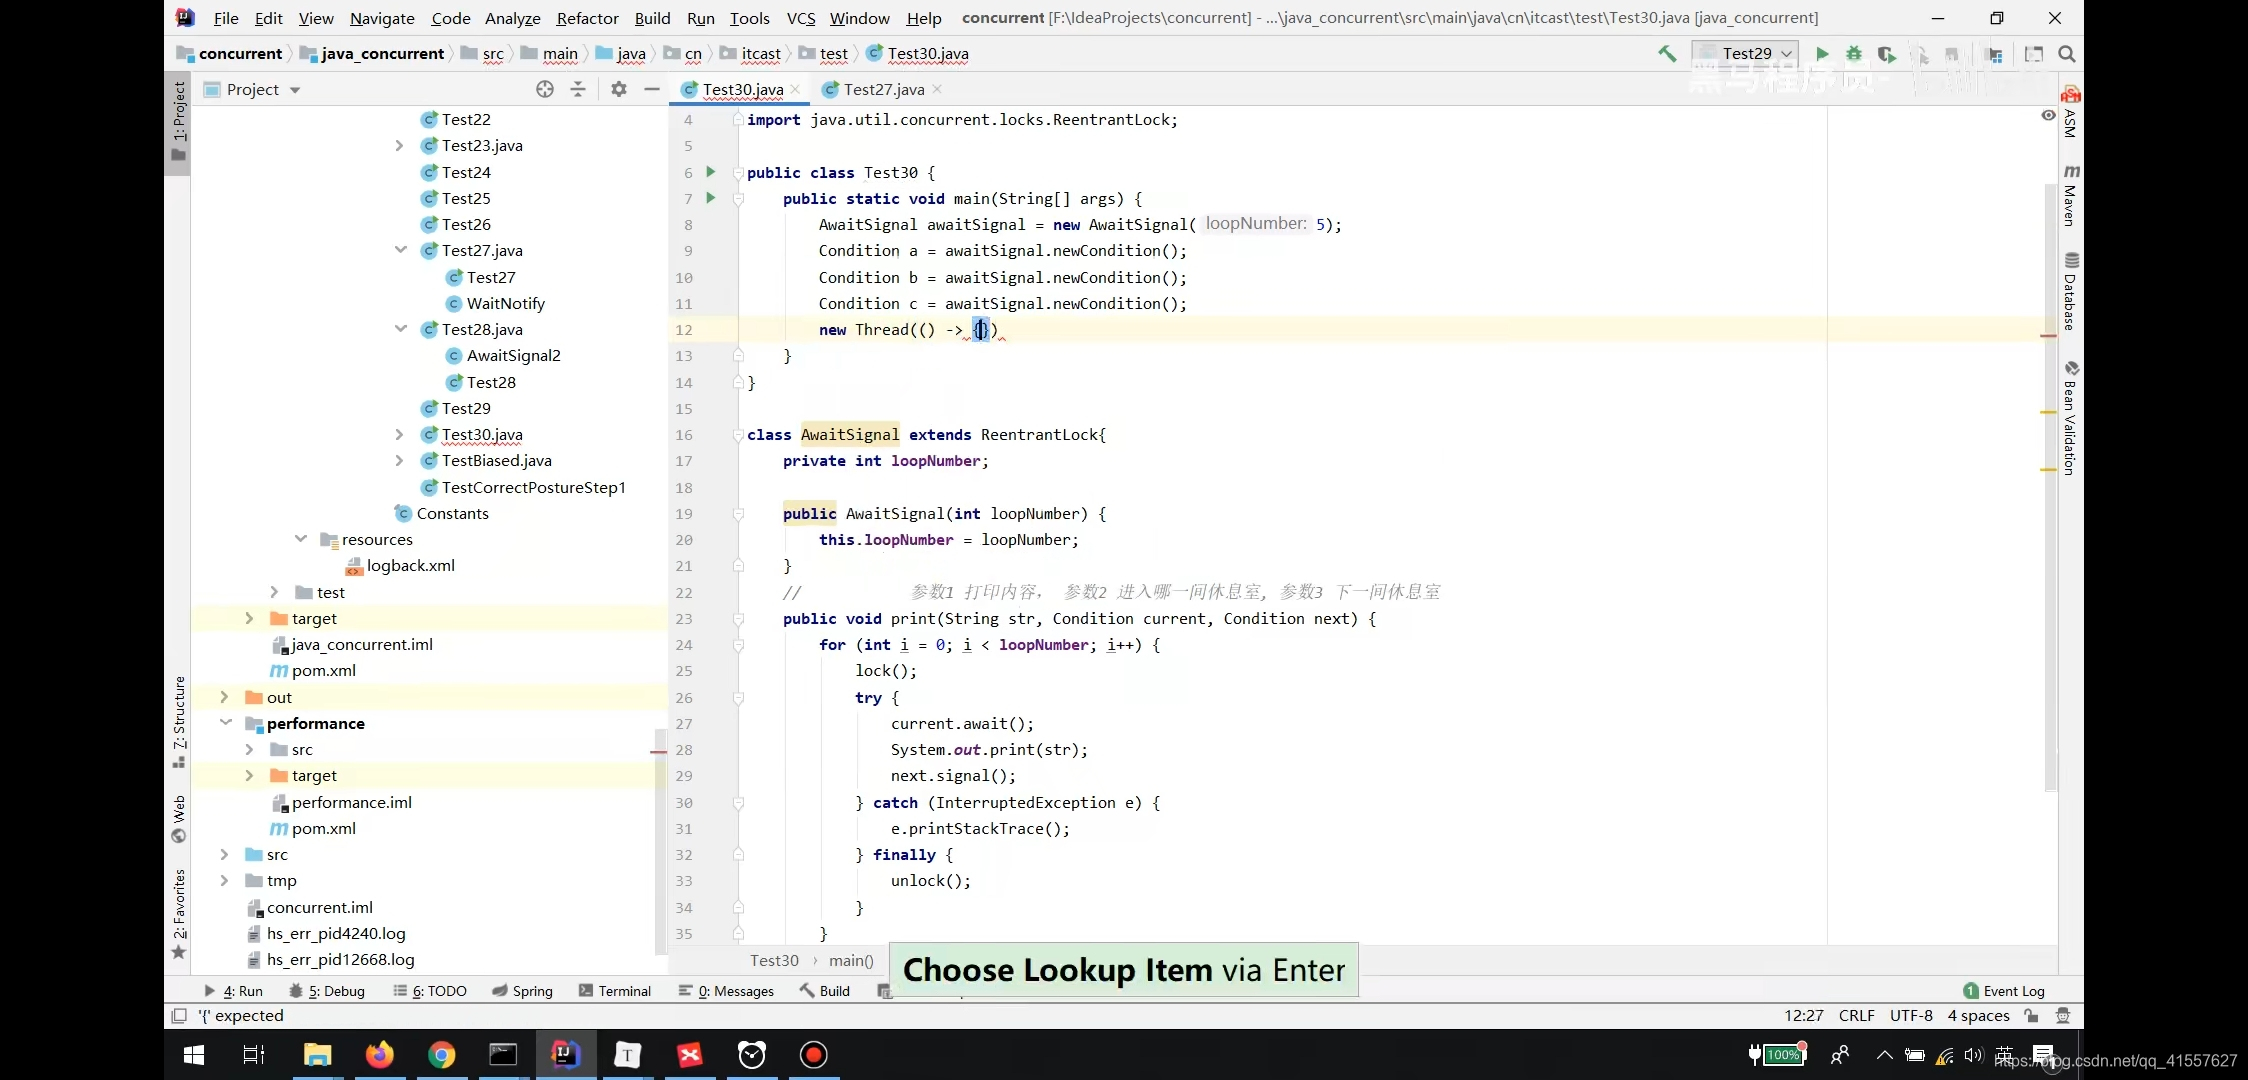
Task: Open the 5: Debug tool window
Action: tap(327, 991)
